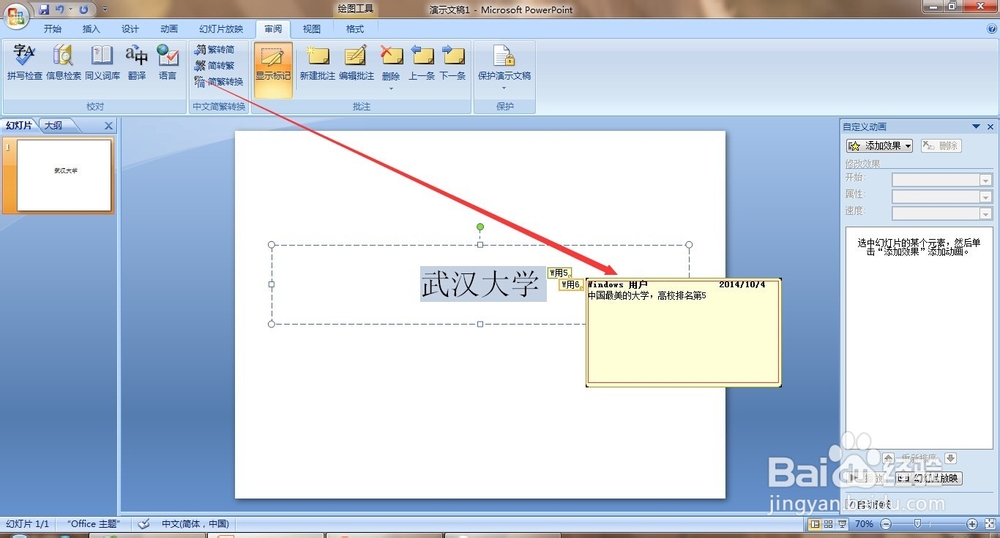This screenshot has width=1000, height=538.
Task: Click the green rotation handle of text box
Action: tap(480, 227)
